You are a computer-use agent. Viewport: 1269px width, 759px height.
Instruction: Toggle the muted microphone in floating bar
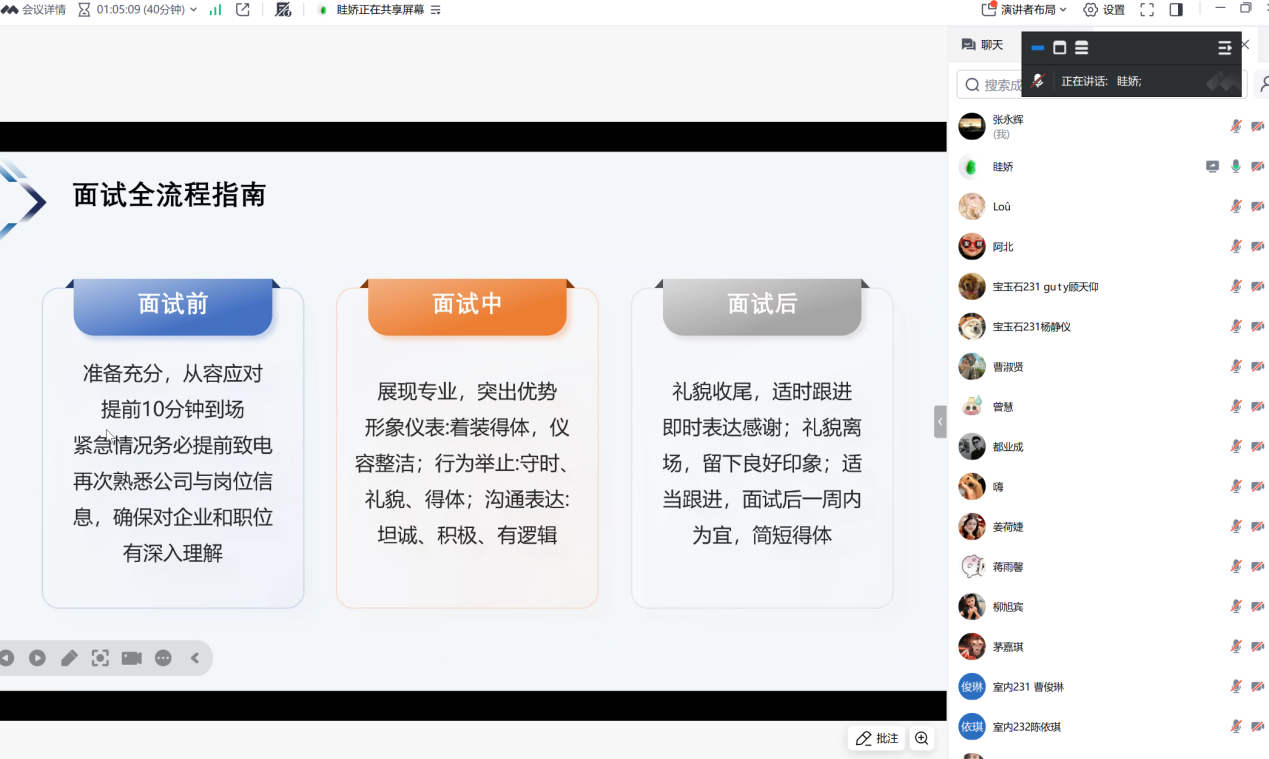coord(1038,81)
